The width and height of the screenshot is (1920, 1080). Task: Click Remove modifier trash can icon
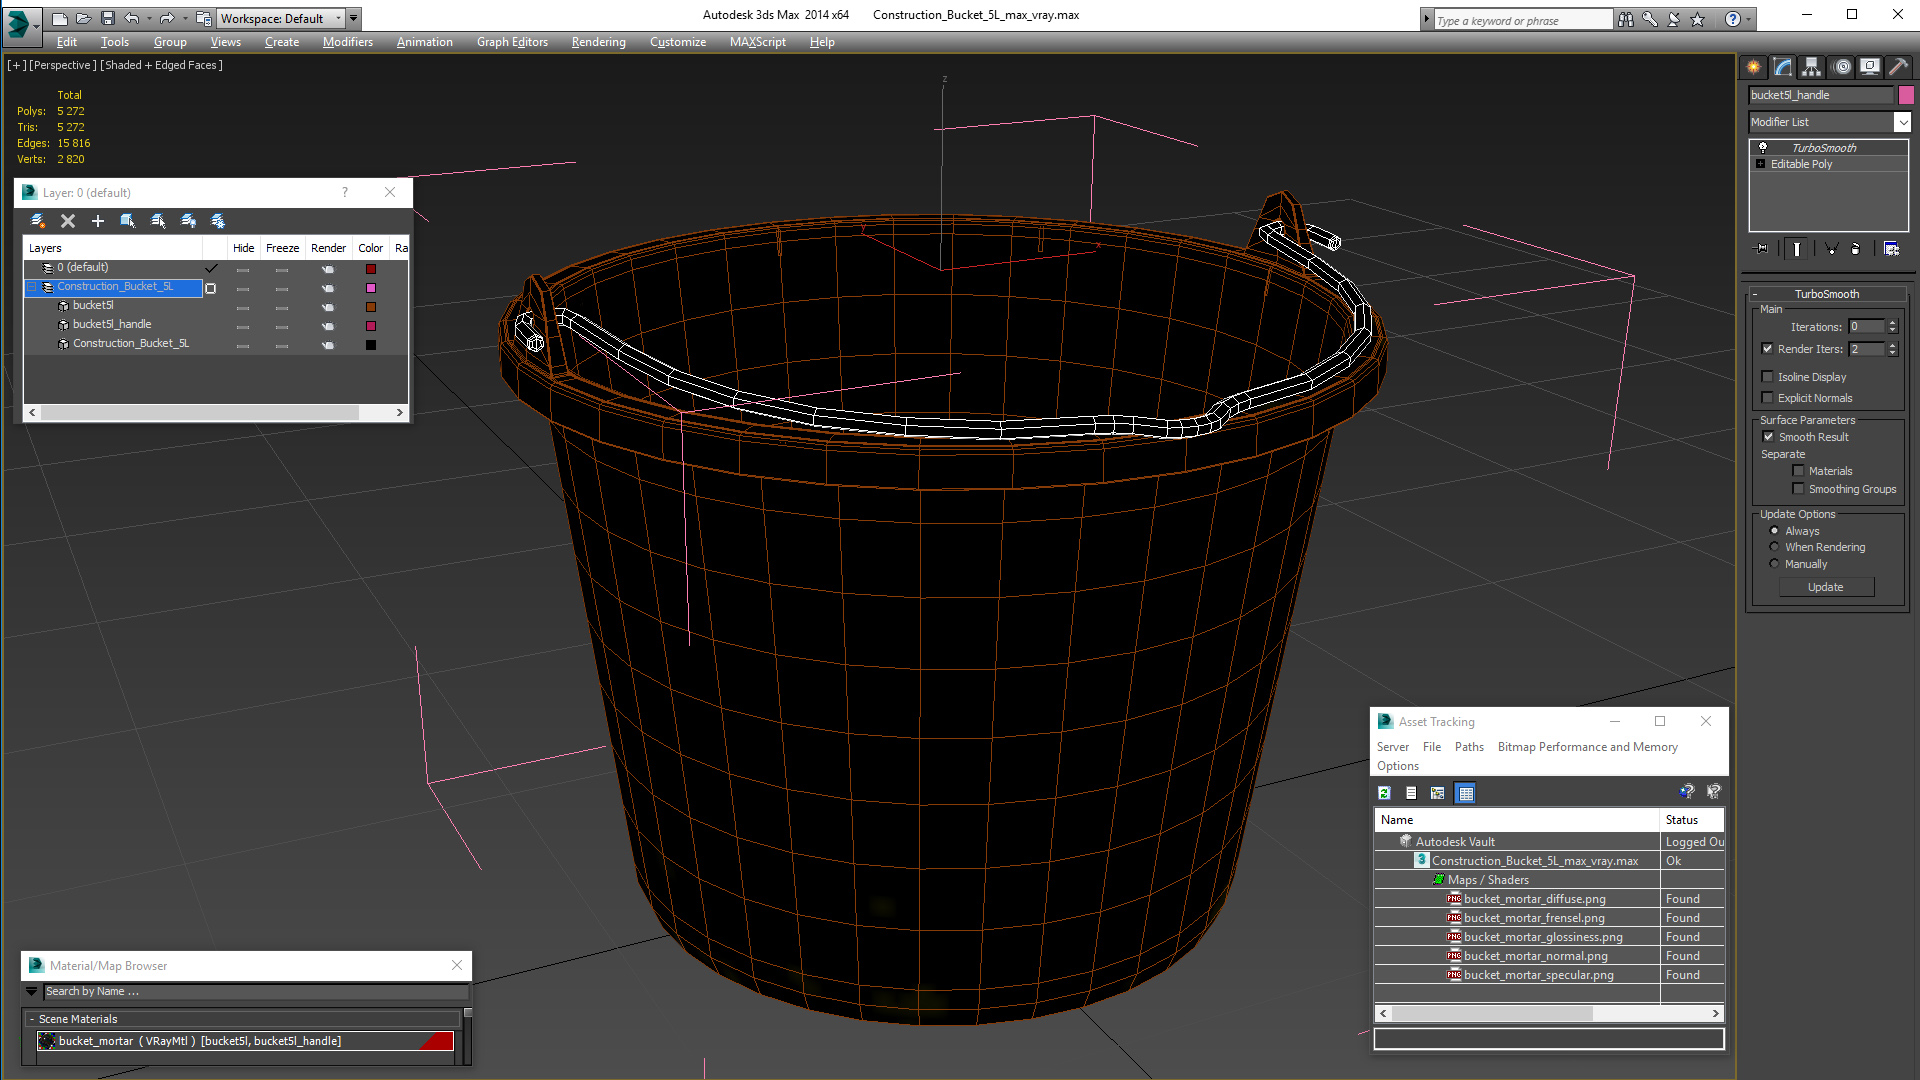coord(1856,249)
